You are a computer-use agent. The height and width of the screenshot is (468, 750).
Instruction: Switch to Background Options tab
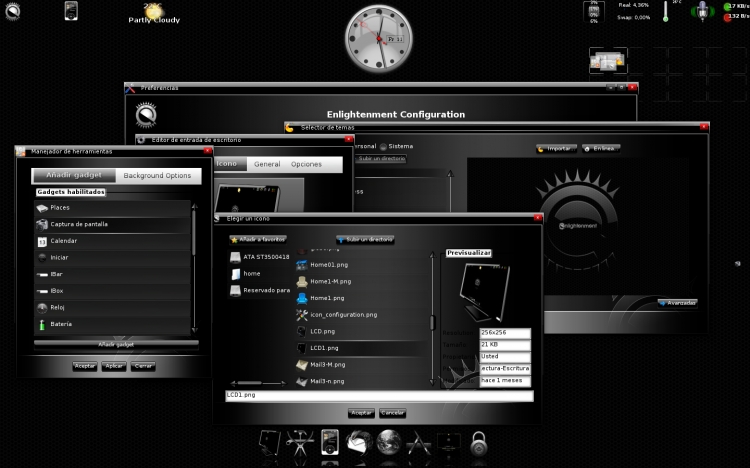coord(157,176)
